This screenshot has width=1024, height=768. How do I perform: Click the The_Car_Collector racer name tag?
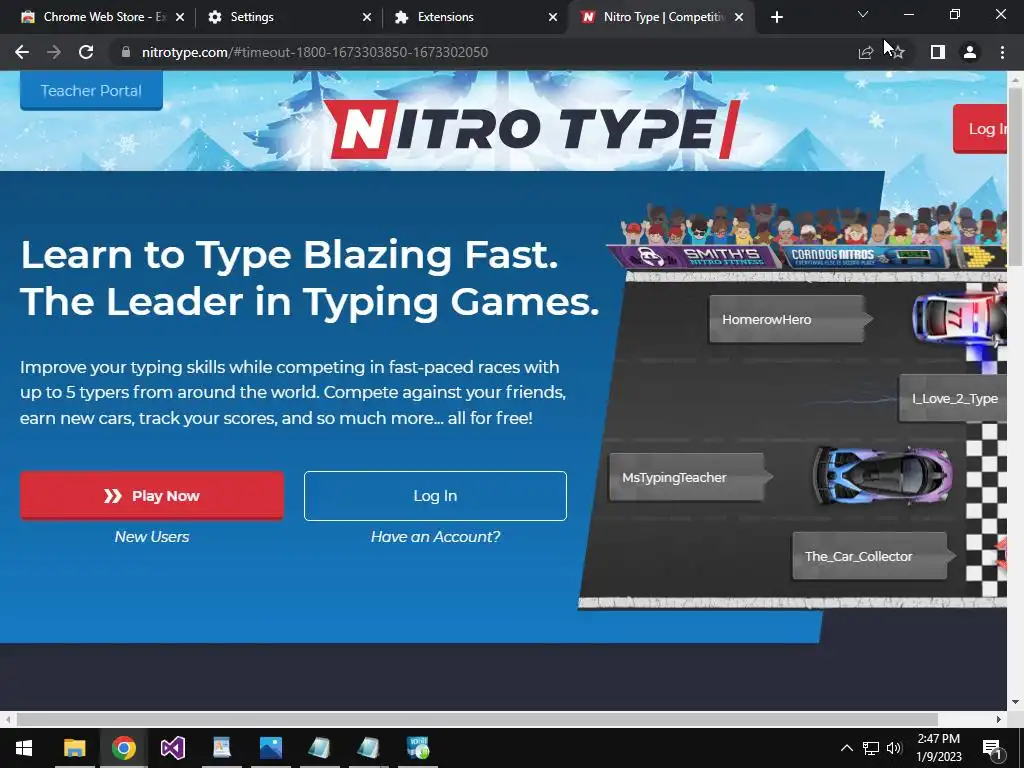coord(873,556)
